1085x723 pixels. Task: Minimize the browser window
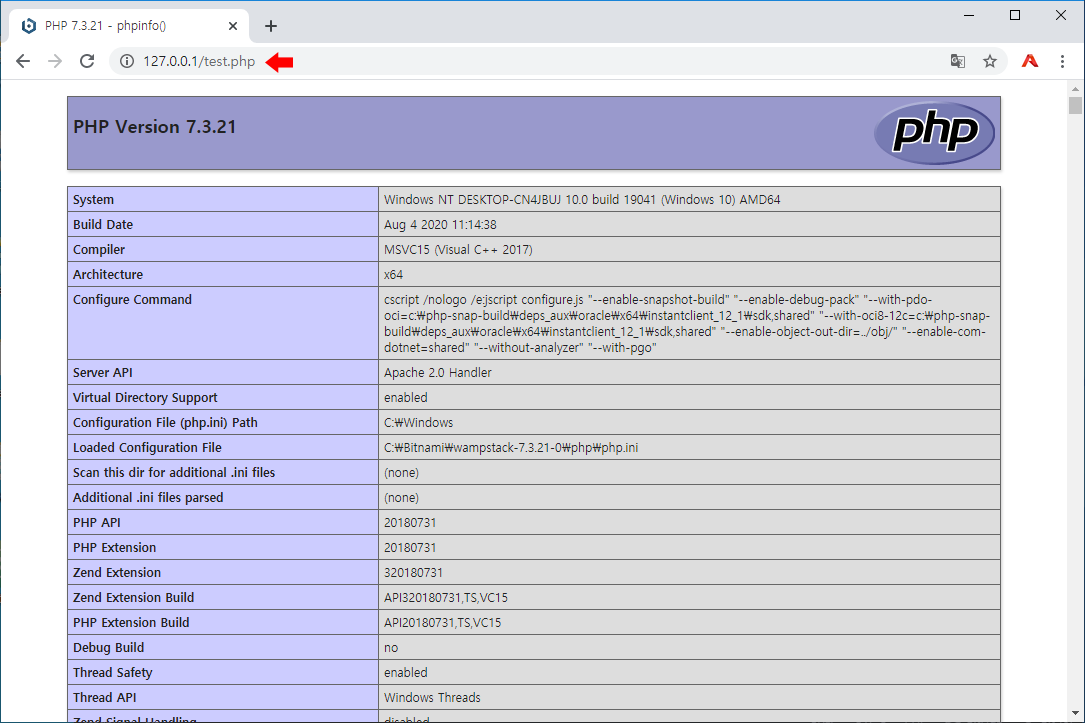click(x=969, y=15)
